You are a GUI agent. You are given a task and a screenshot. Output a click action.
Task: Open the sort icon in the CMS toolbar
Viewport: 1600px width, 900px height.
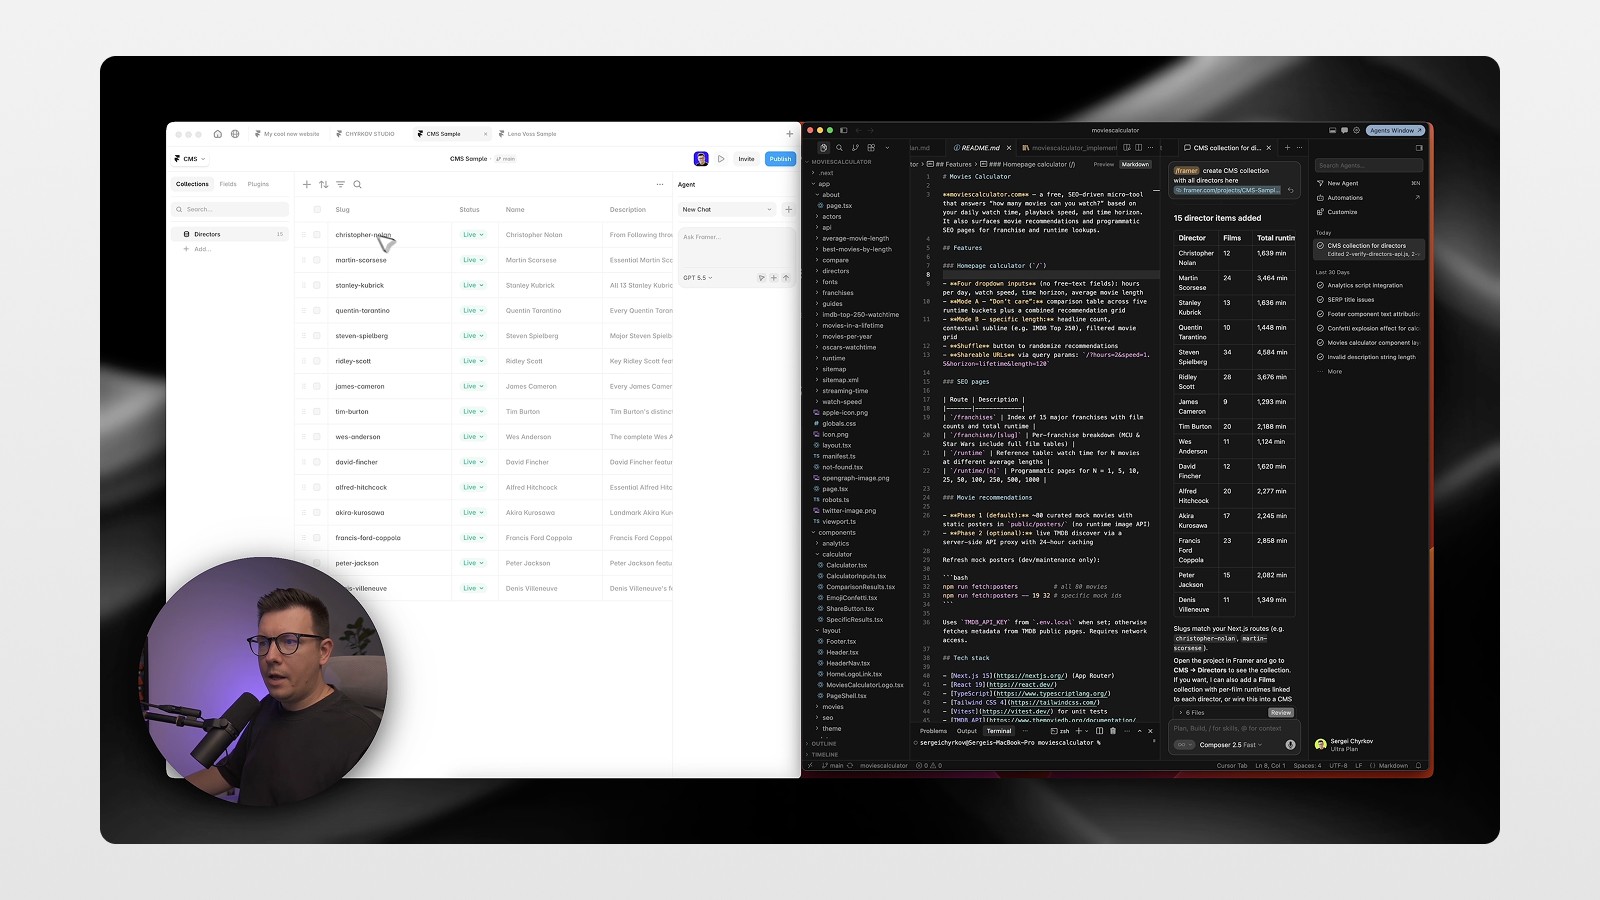tap(323, 184)
